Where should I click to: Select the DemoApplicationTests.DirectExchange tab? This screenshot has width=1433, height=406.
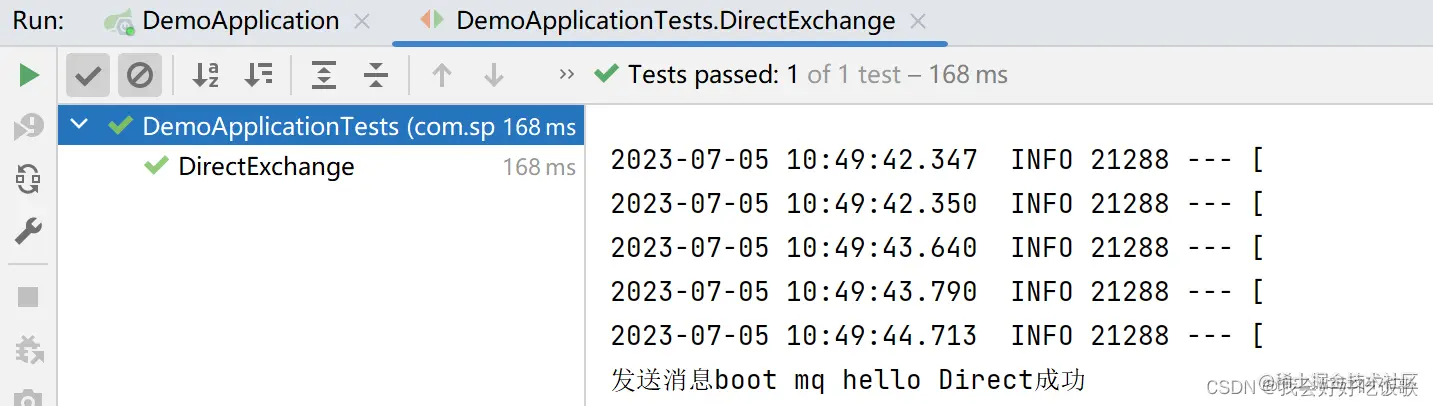pos(675,21)
